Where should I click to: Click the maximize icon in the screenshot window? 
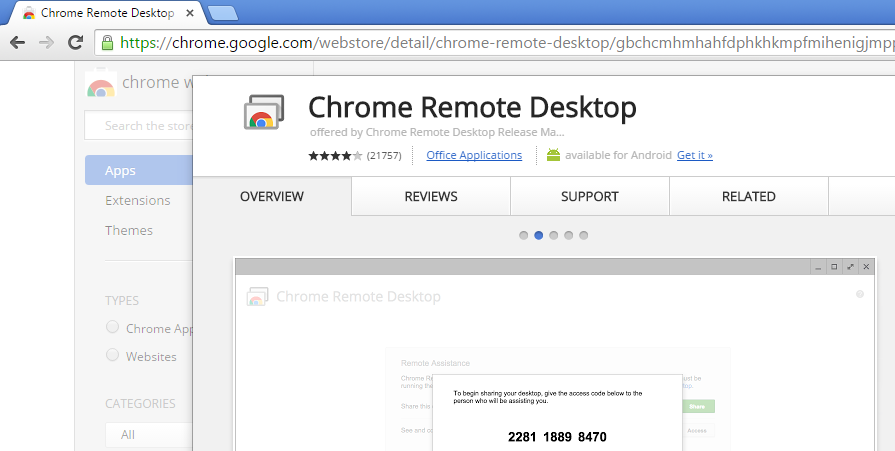click(834, 267)
